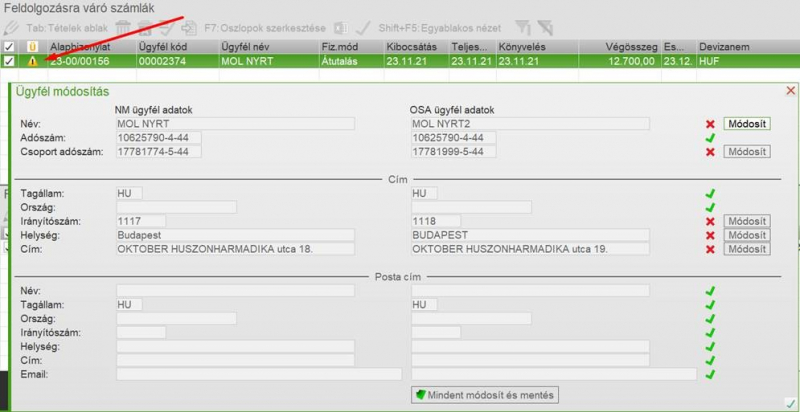The image size is (800, 412).
Task: Click green check in dialog bottom-right corner
Action: (790, 402)
